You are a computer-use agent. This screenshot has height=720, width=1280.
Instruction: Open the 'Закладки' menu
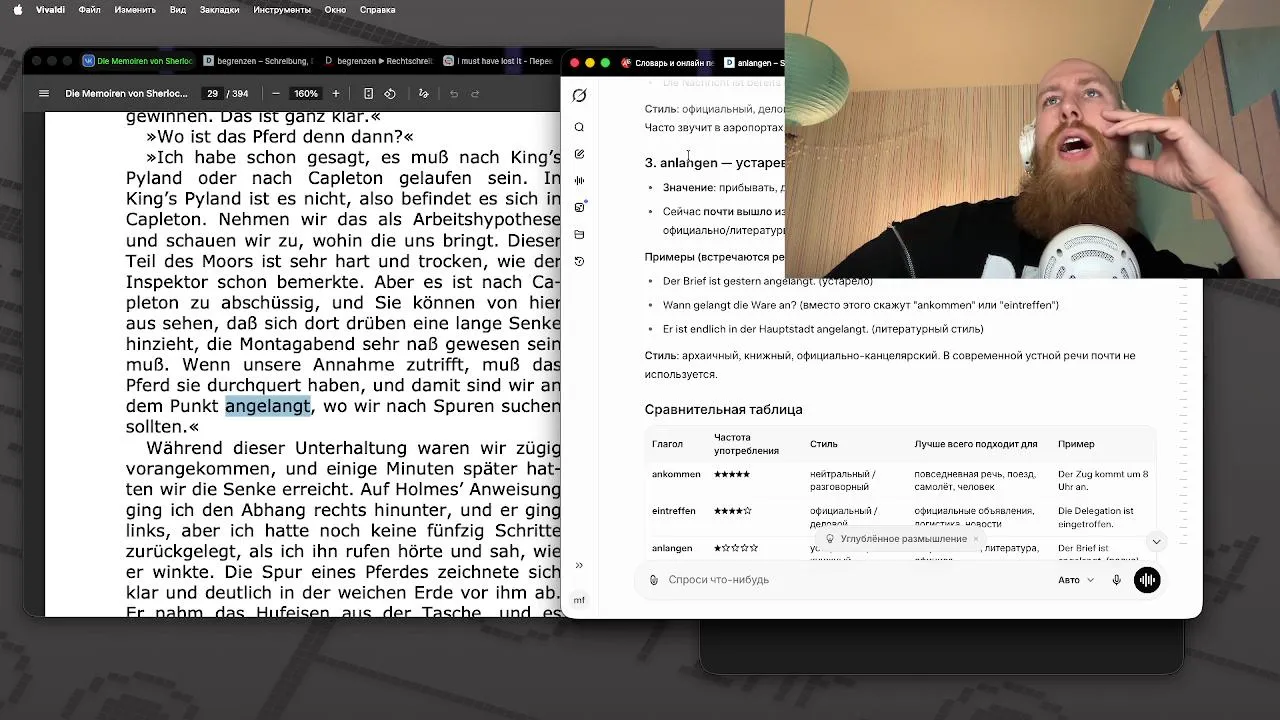(220, 10)
